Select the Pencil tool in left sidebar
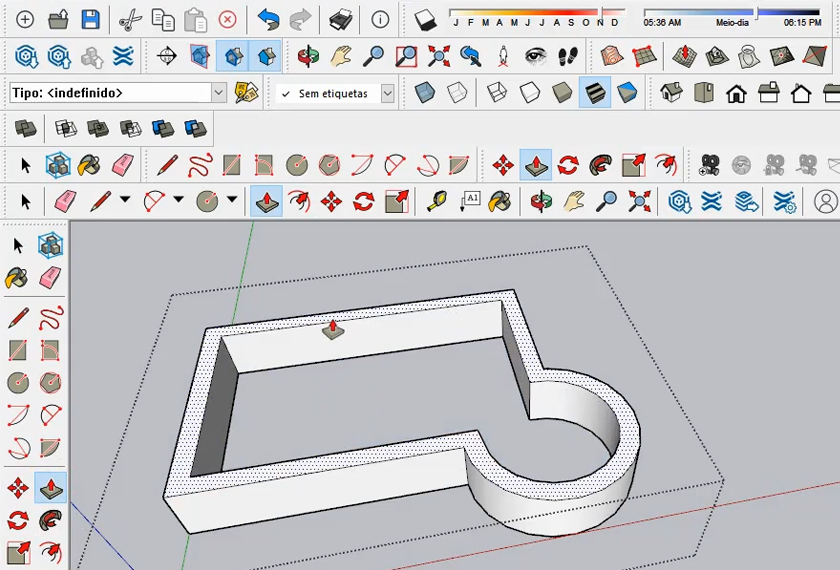 coord(18,318)
